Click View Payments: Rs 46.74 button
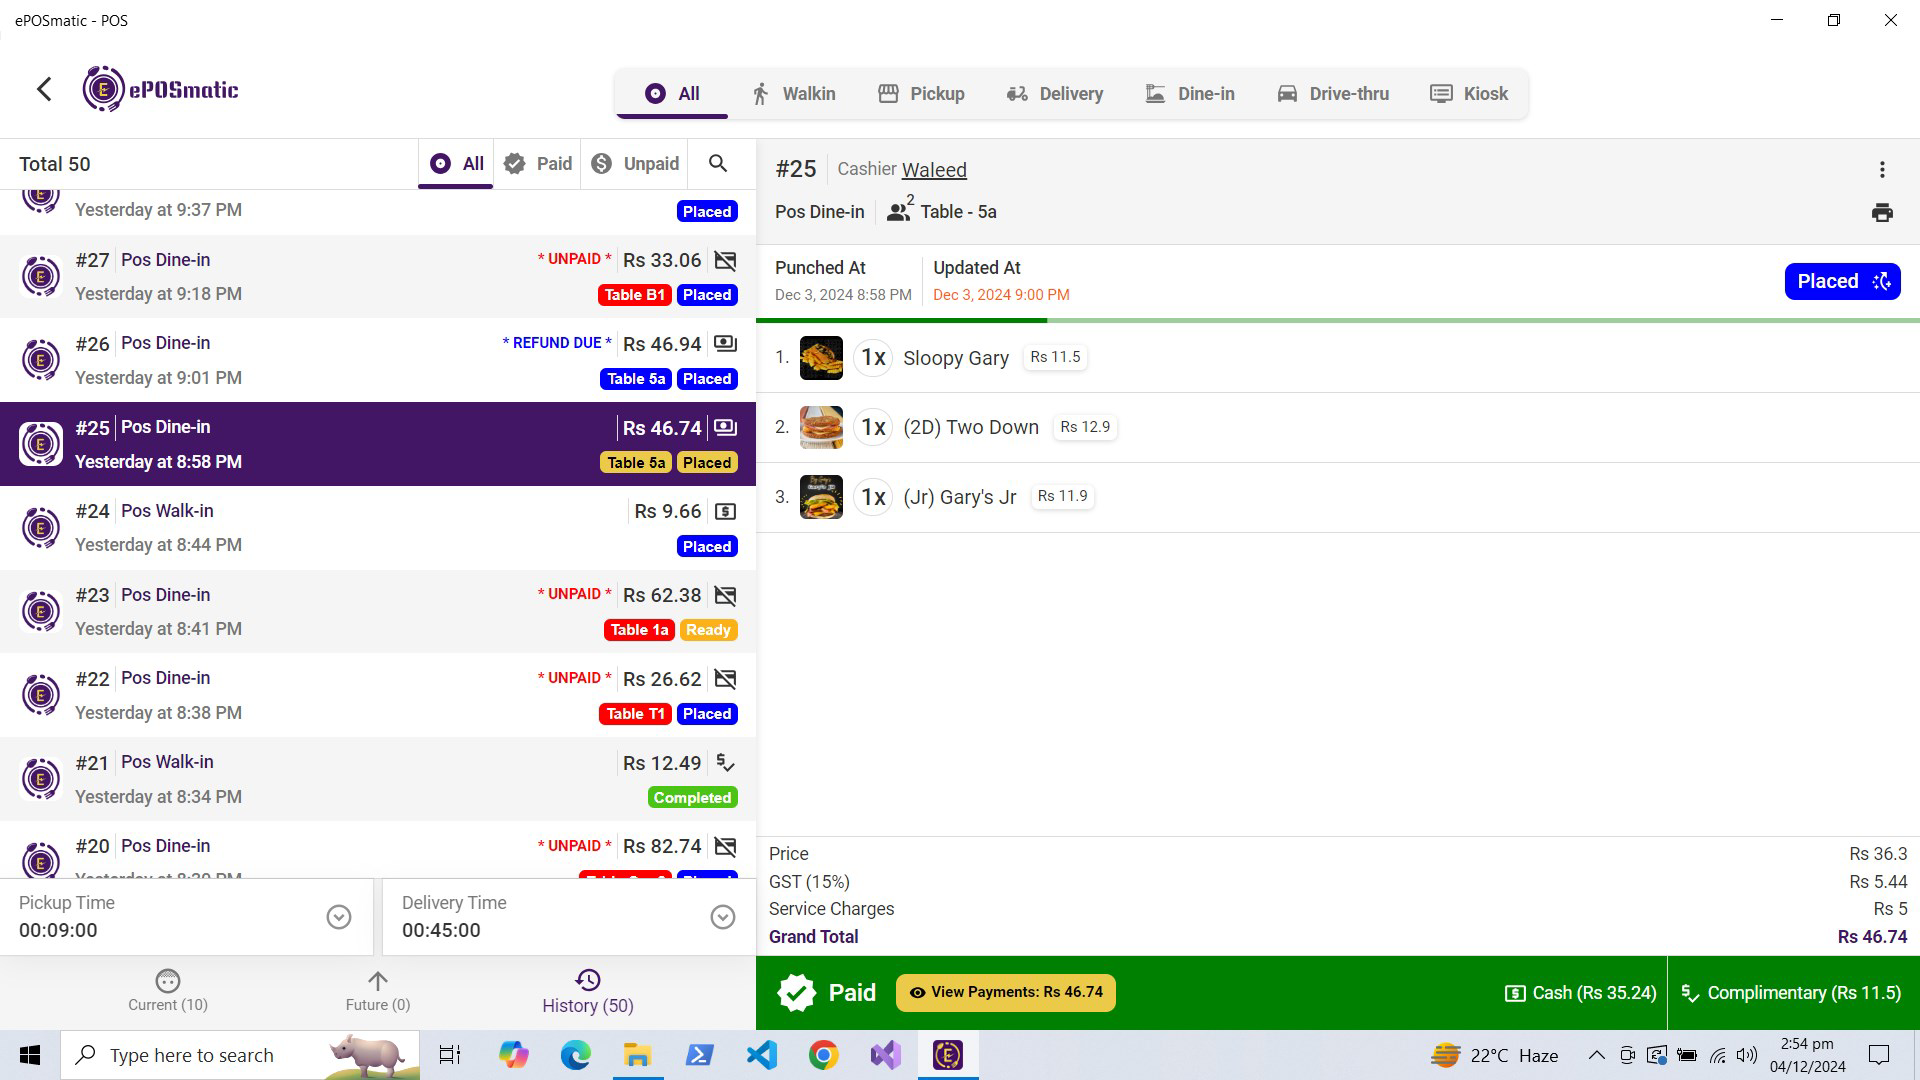1920x1080 pixels. pos(1005,993)
